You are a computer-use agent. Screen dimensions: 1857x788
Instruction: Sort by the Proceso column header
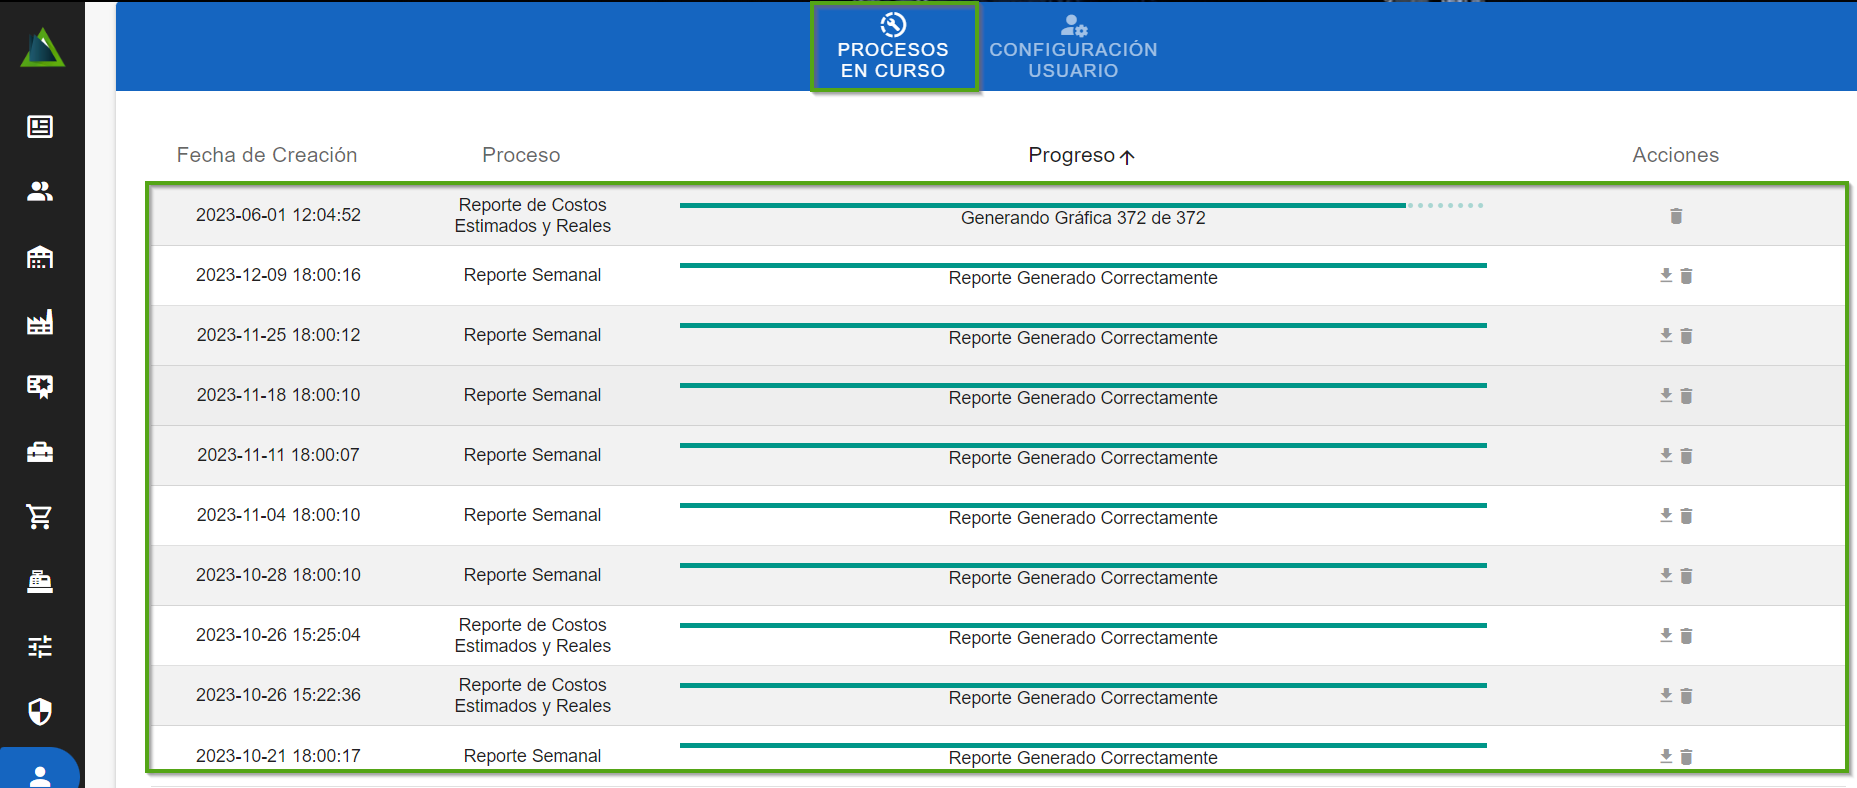521,155
